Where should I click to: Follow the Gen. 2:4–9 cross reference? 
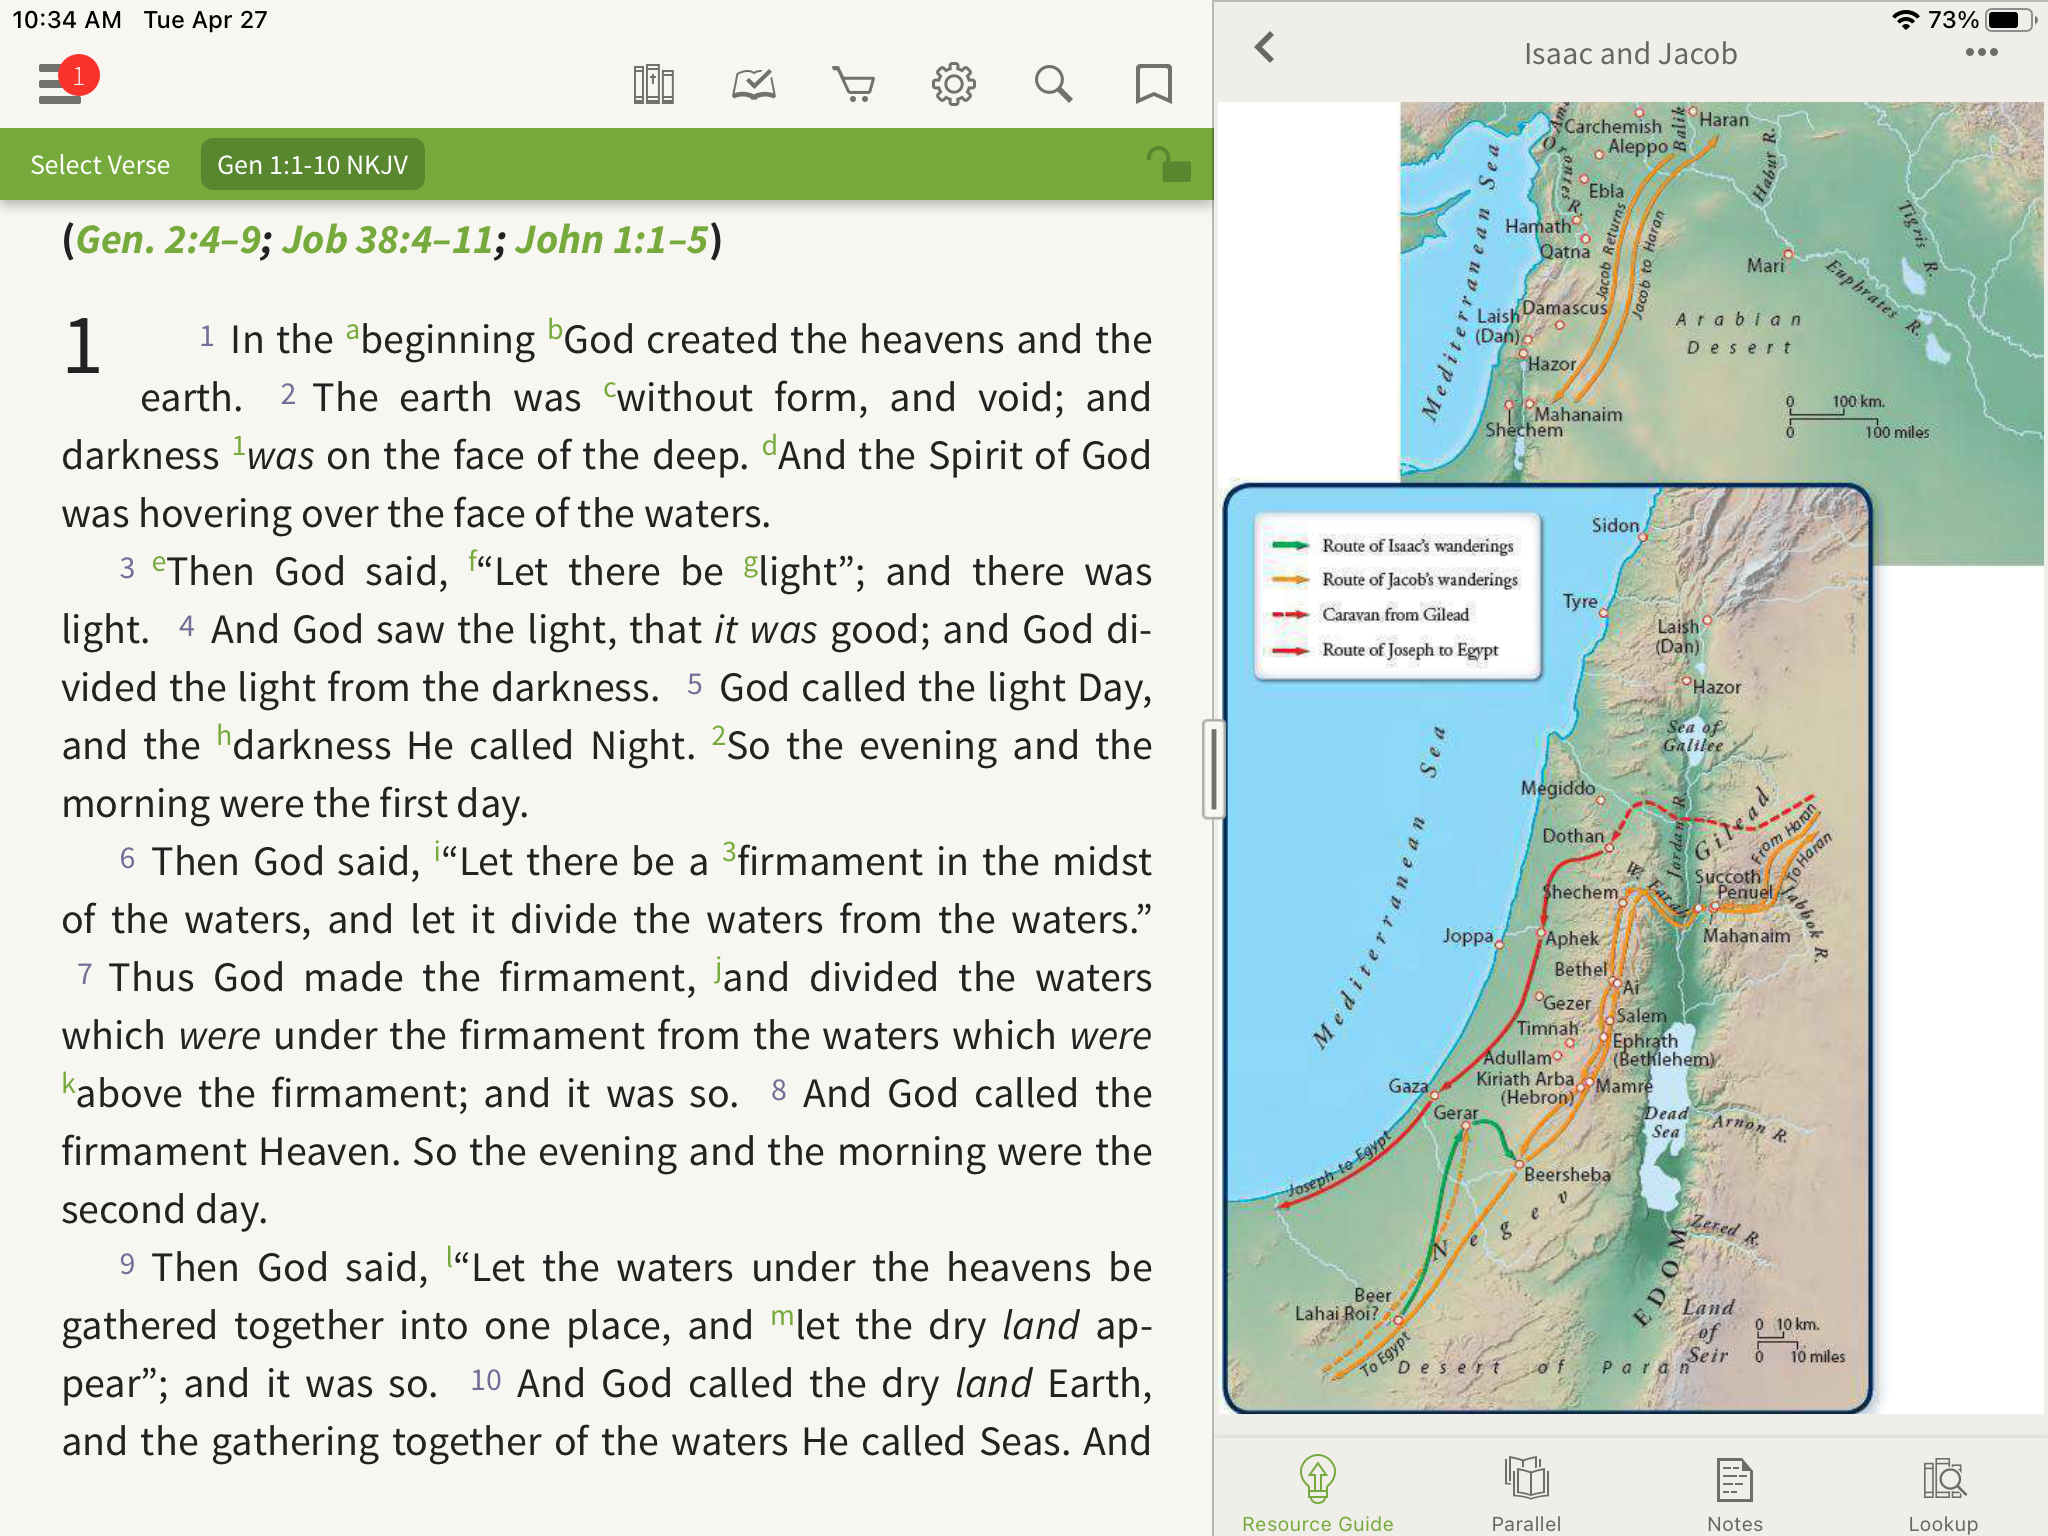(x=168, y=240)
